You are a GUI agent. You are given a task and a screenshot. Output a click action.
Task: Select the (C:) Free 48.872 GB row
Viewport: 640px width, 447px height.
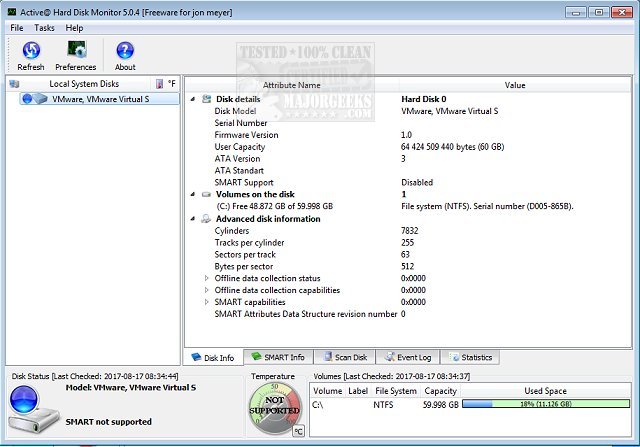tap(408, 206)
